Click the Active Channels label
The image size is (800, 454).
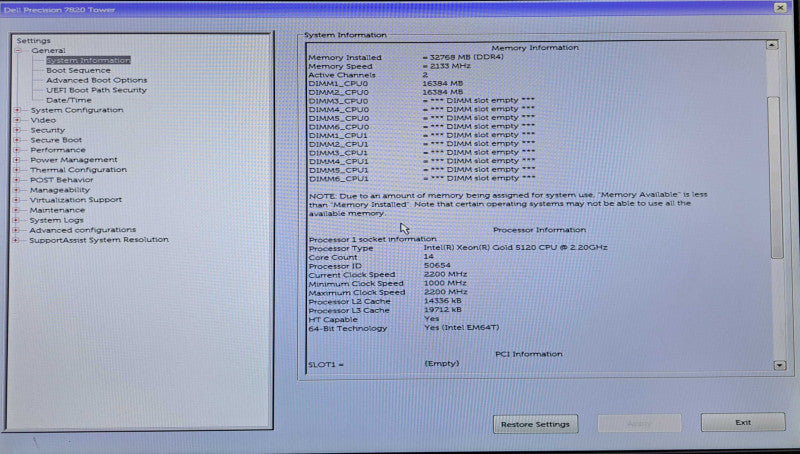341,75
